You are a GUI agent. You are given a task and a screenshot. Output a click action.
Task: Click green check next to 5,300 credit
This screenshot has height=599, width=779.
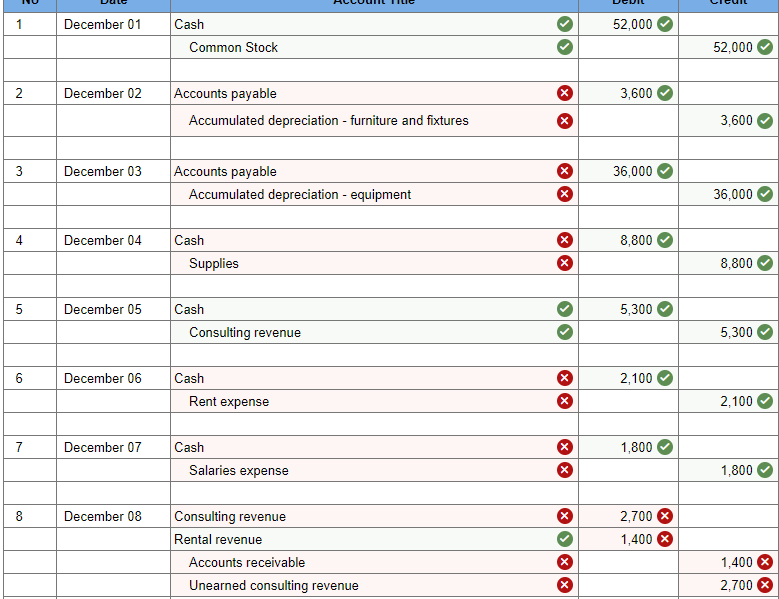[765, 332]
